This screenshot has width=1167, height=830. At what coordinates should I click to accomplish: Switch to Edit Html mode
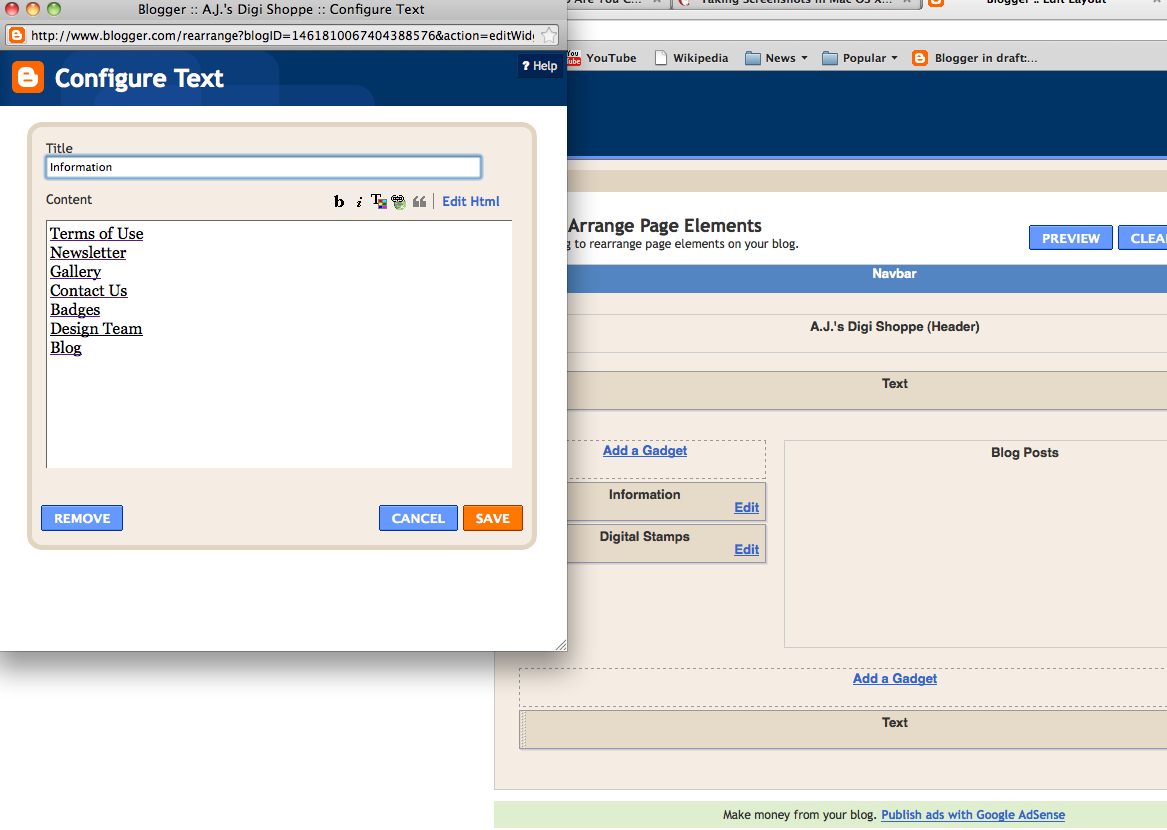pos(470,201)
